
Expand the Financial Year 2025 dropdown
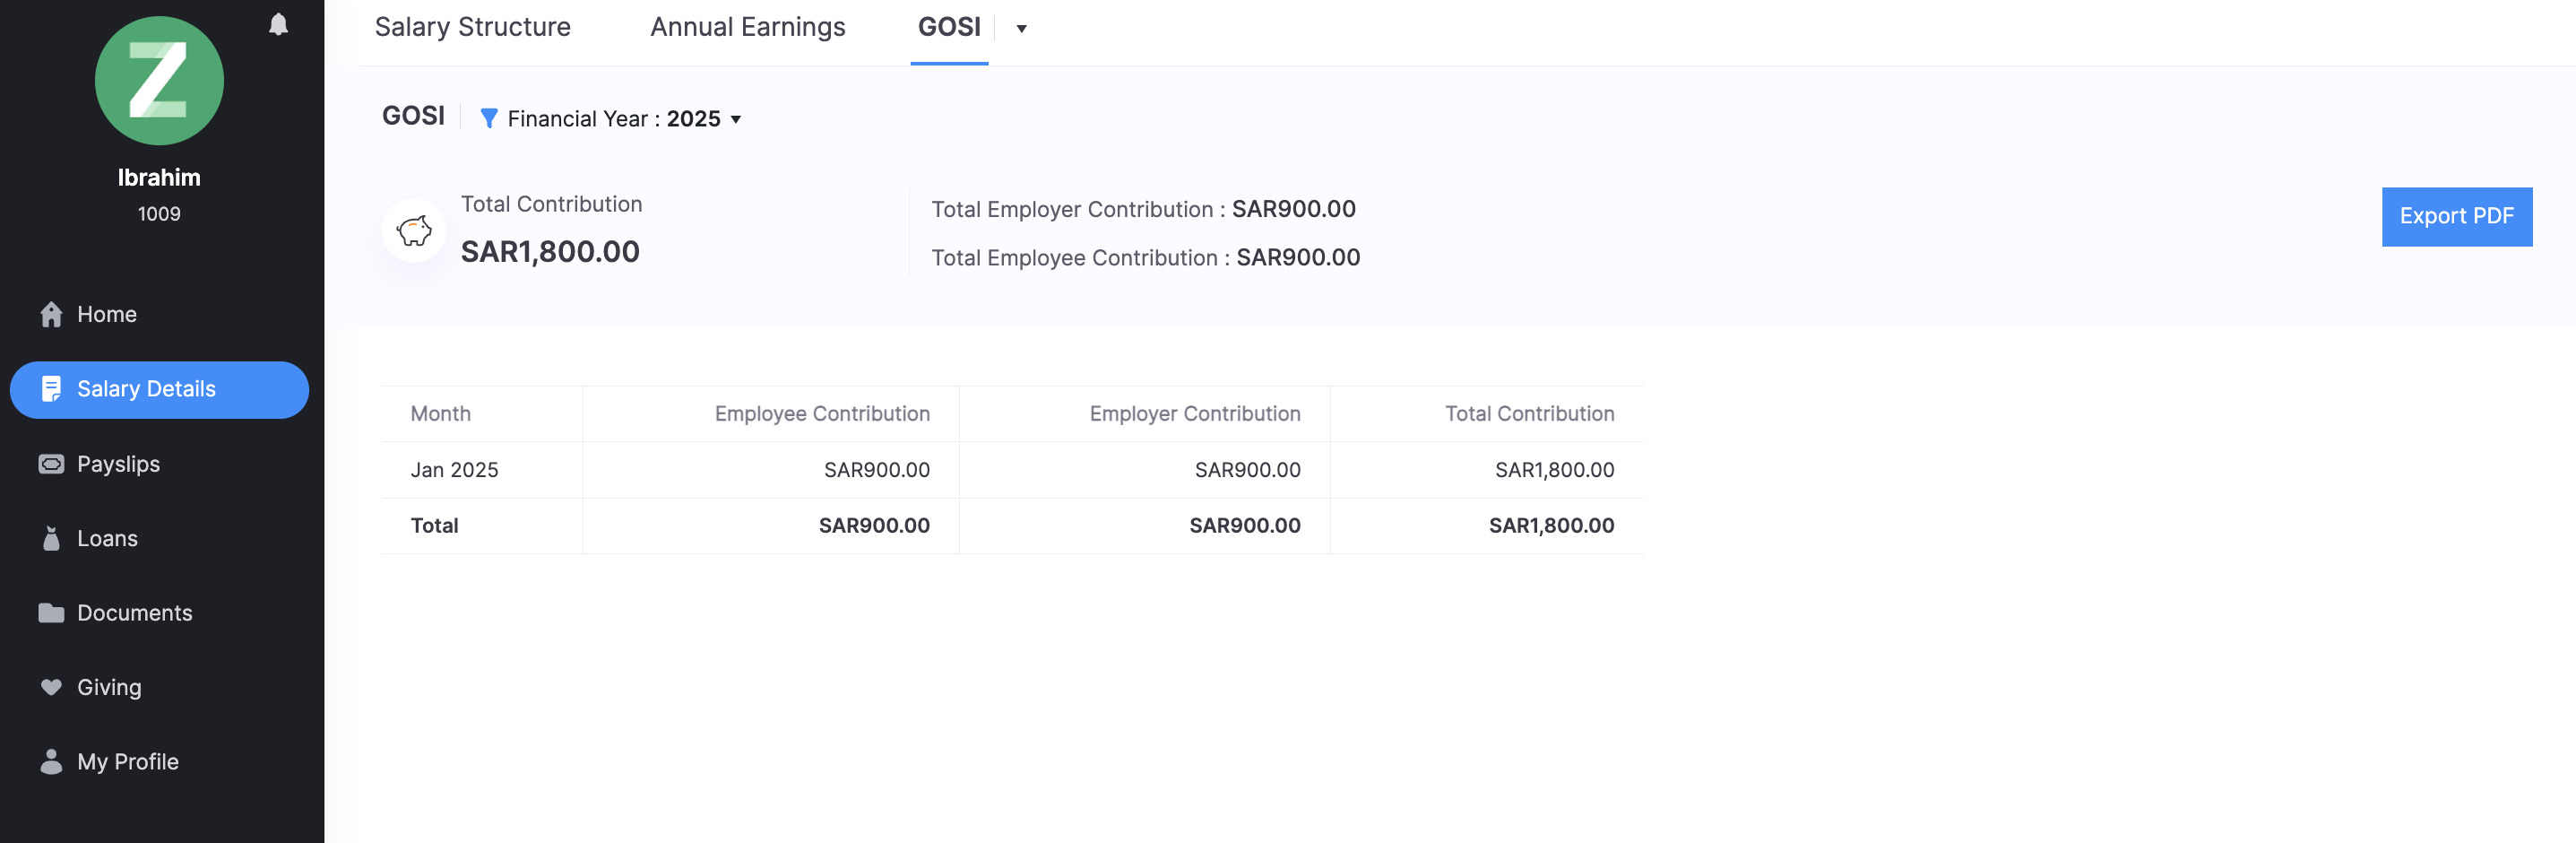pyautogui.click(x=735, y=120)
